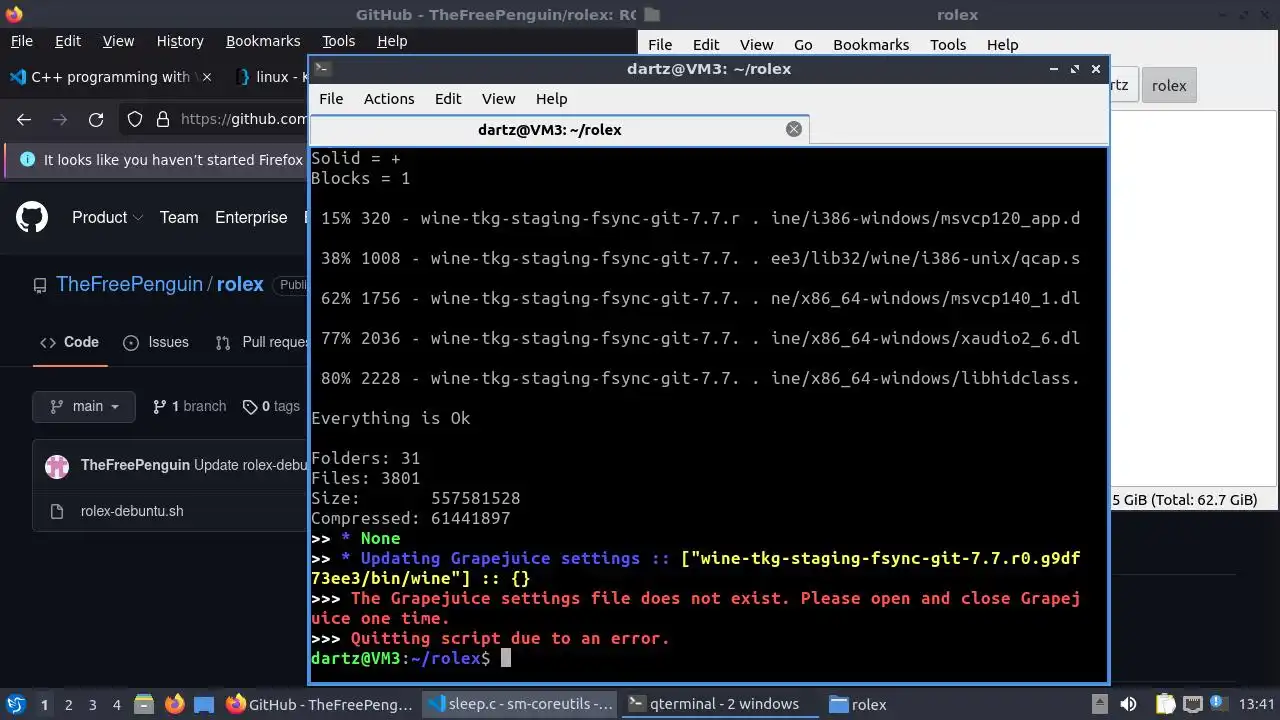The height and width of the screenshot is (720, 1280).
Task: Select the repository Issues tab
Action: (x=156, y=342)
